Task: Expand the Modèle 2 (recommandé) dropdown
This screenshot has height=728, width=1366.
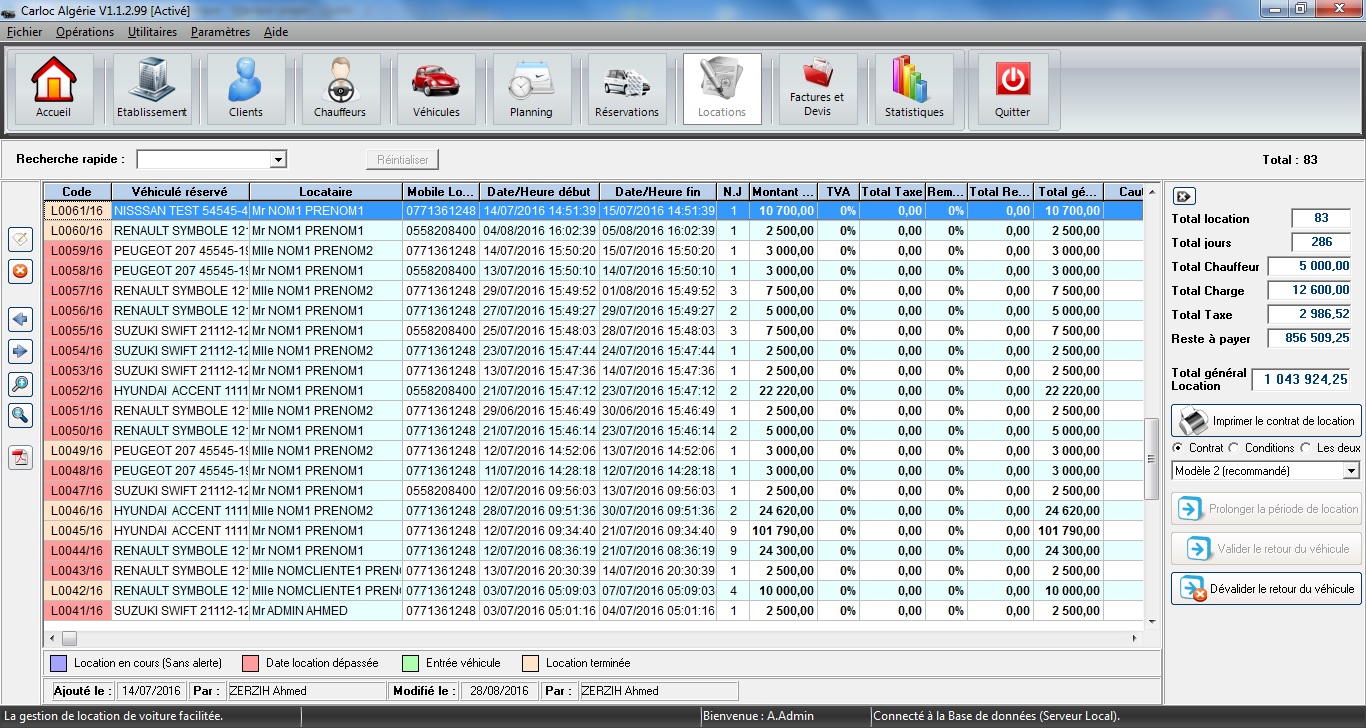Action: coord(1351,471)
